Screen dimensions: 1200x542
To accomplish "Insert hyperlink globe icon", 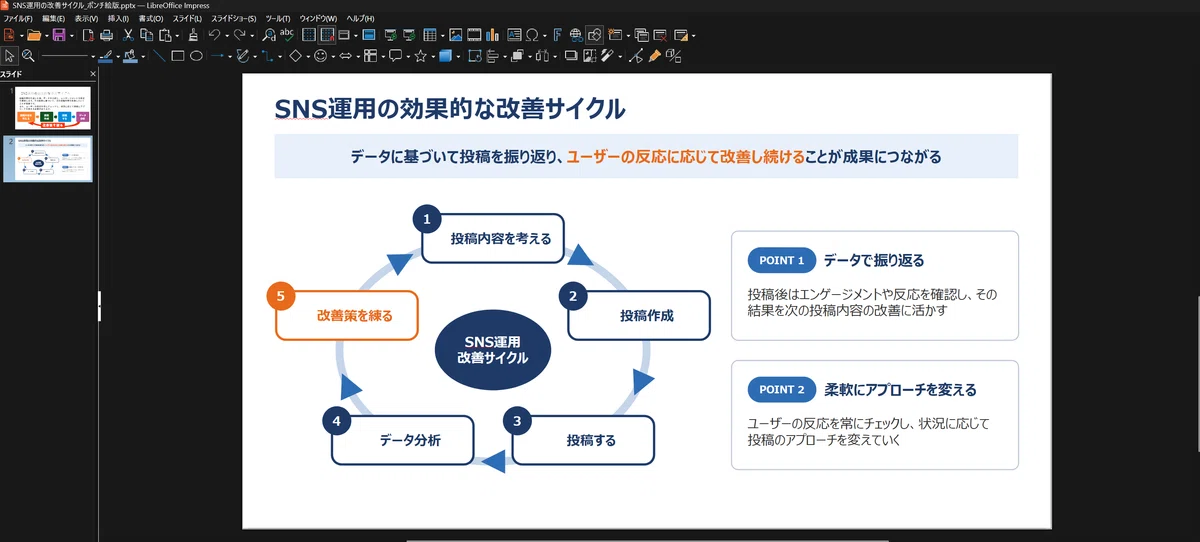I will coord(576,35).
